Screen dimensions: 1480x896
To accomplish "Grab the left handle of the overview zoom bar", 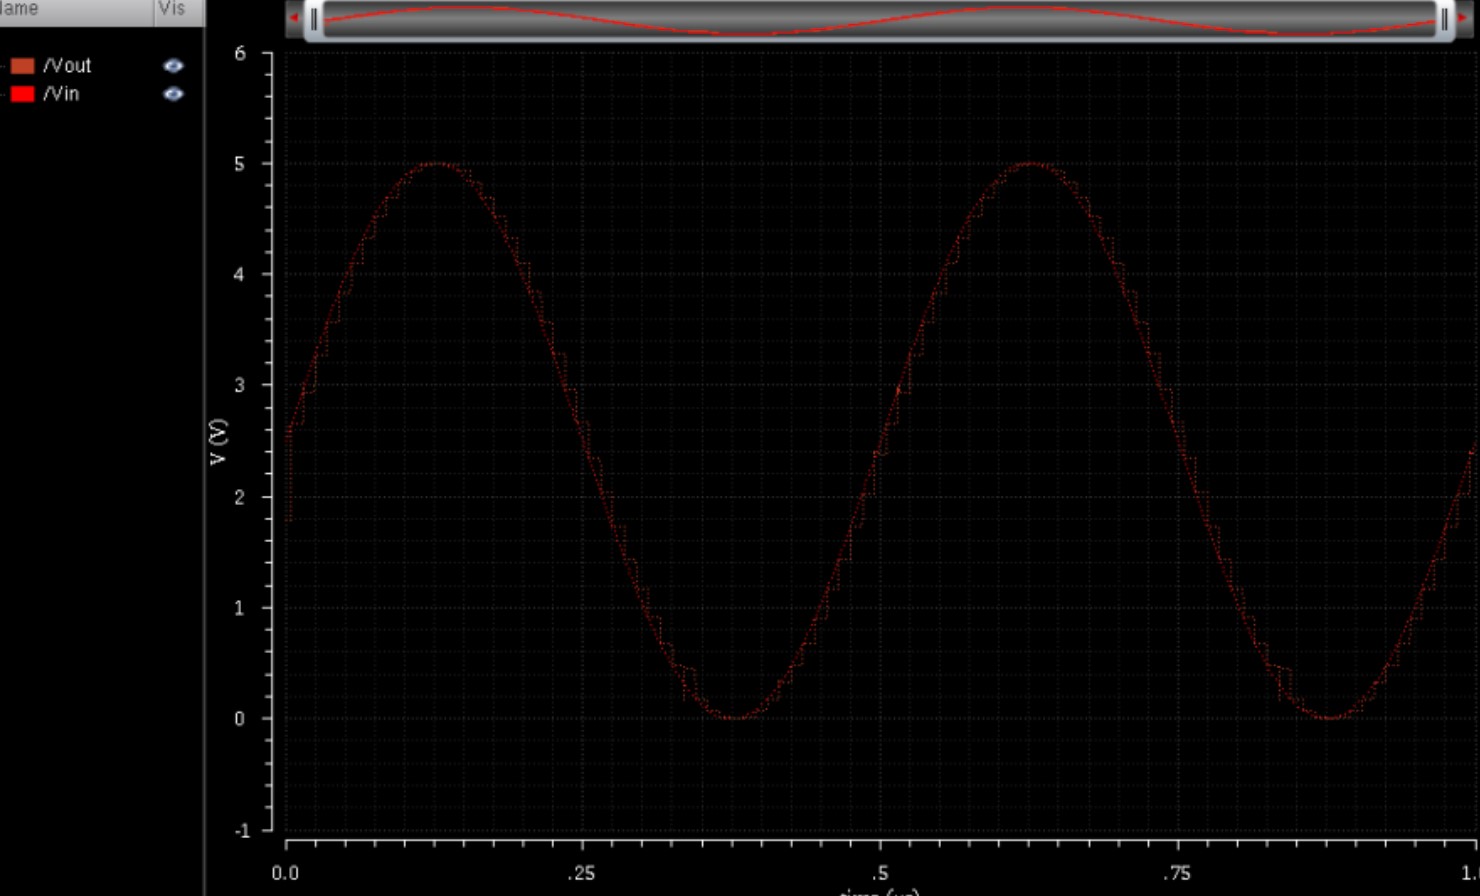I will pyautogui.click(x=314, y=19).
